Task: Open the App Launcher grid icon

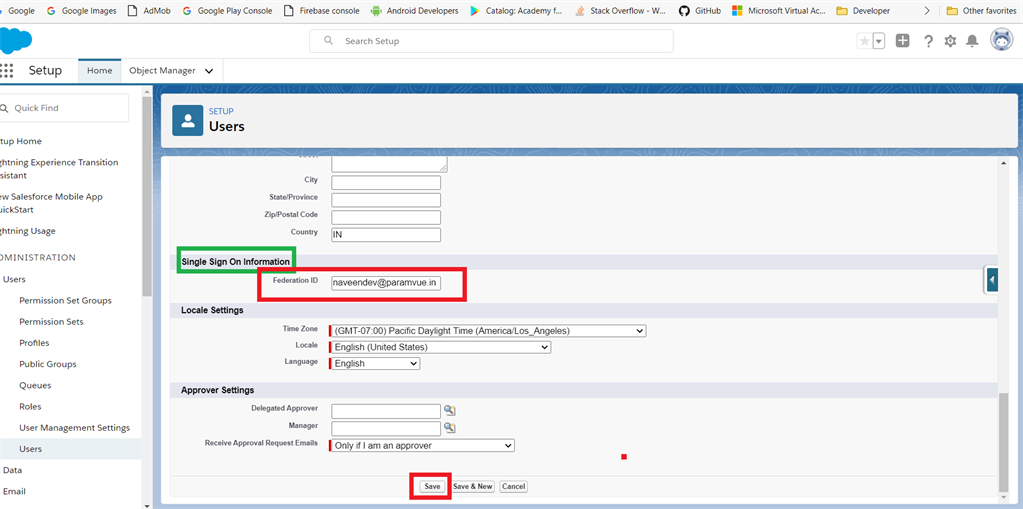Action: (x=7, y=70)
